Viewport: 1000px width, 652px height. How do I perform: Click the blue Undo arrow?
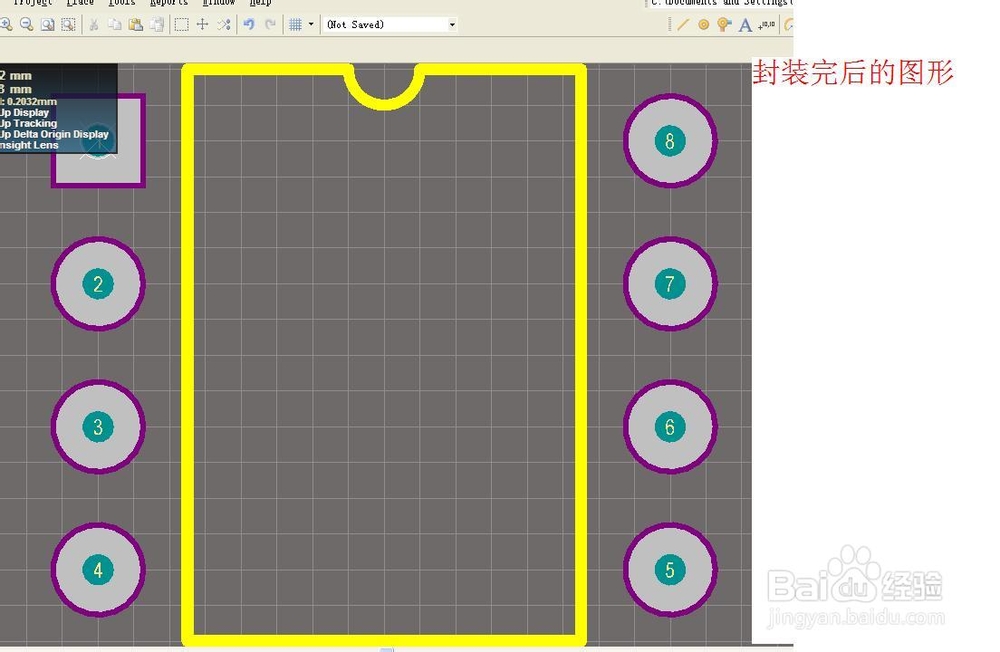(249, 25)
